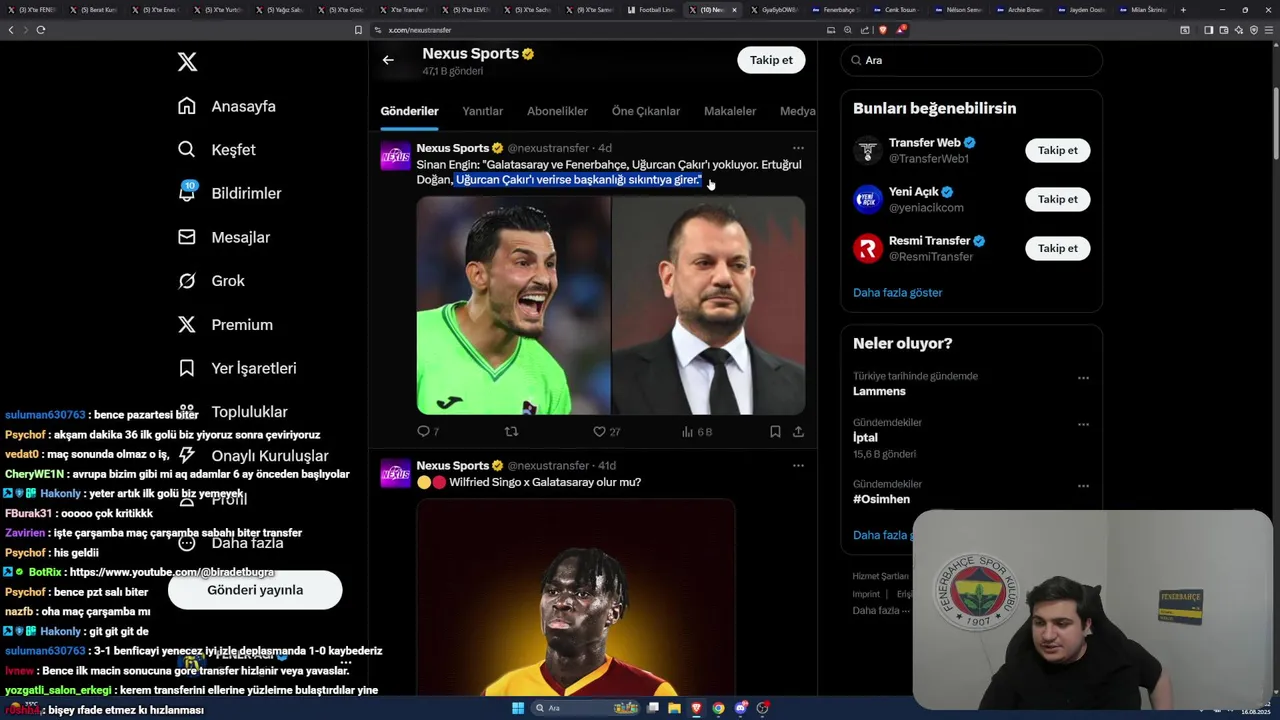Open options for the #Osimhen trend
The width and height of the screenshot is (1280, 720).
tap(1083, 486)
